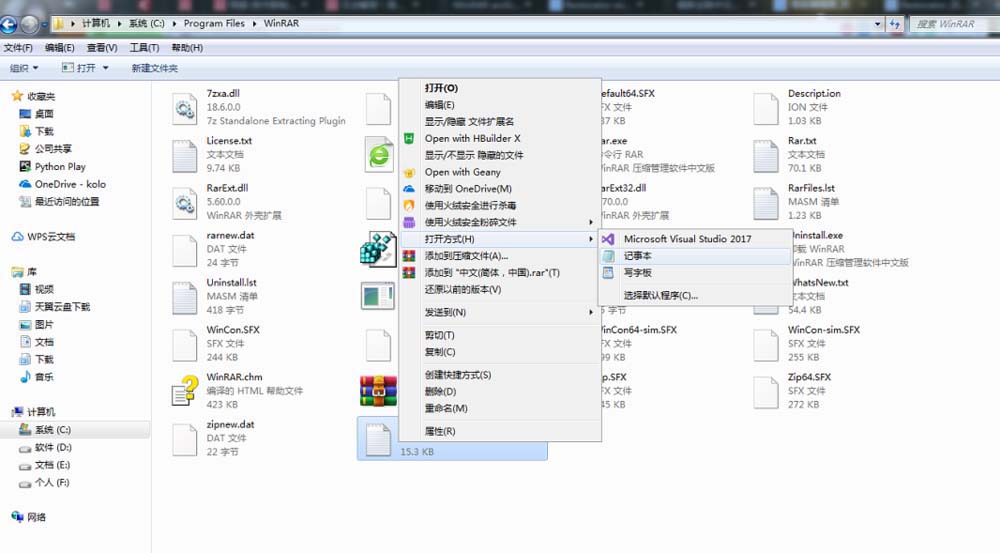Screen dimensions: 1000x553
Task: Select 桌面 in favorites sidebar
Action: click(x=44, y=114)
